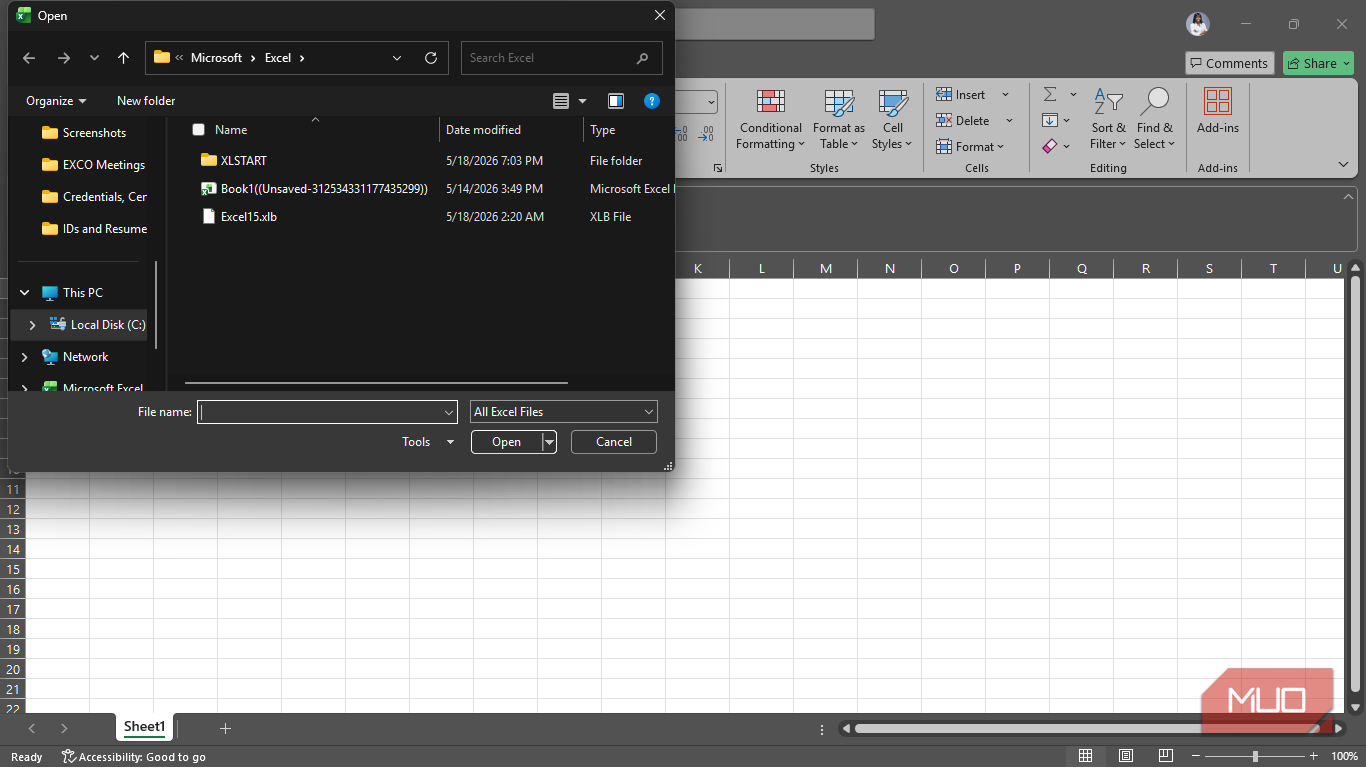Open the File name history dropdown
The image size is (1366, 768).
coord(449,412)
